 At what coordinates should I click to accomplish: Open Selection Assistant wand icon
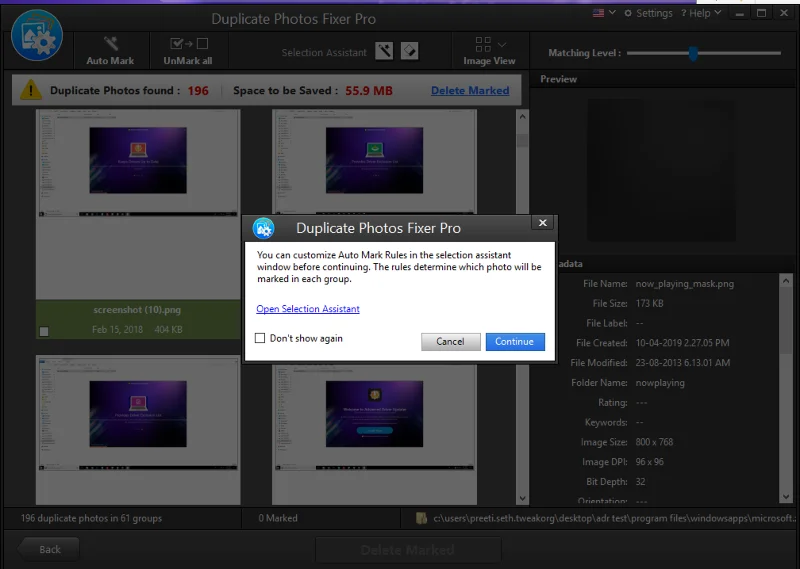pyautogui.click(x=384, y=51)
